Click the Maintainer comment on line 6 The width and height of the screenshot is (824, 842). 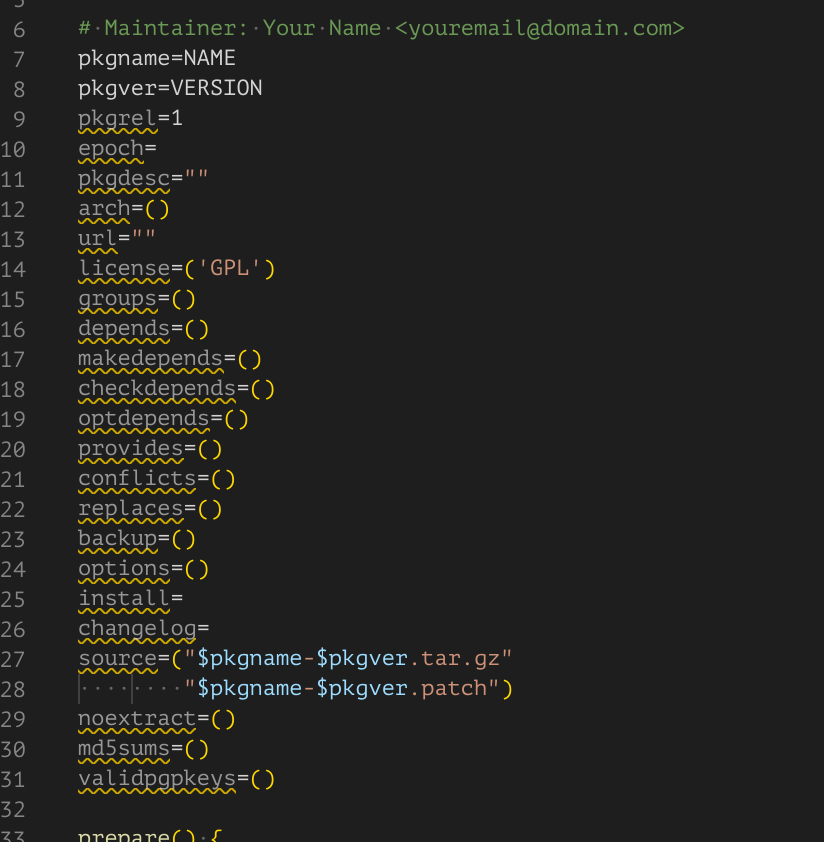381,28
